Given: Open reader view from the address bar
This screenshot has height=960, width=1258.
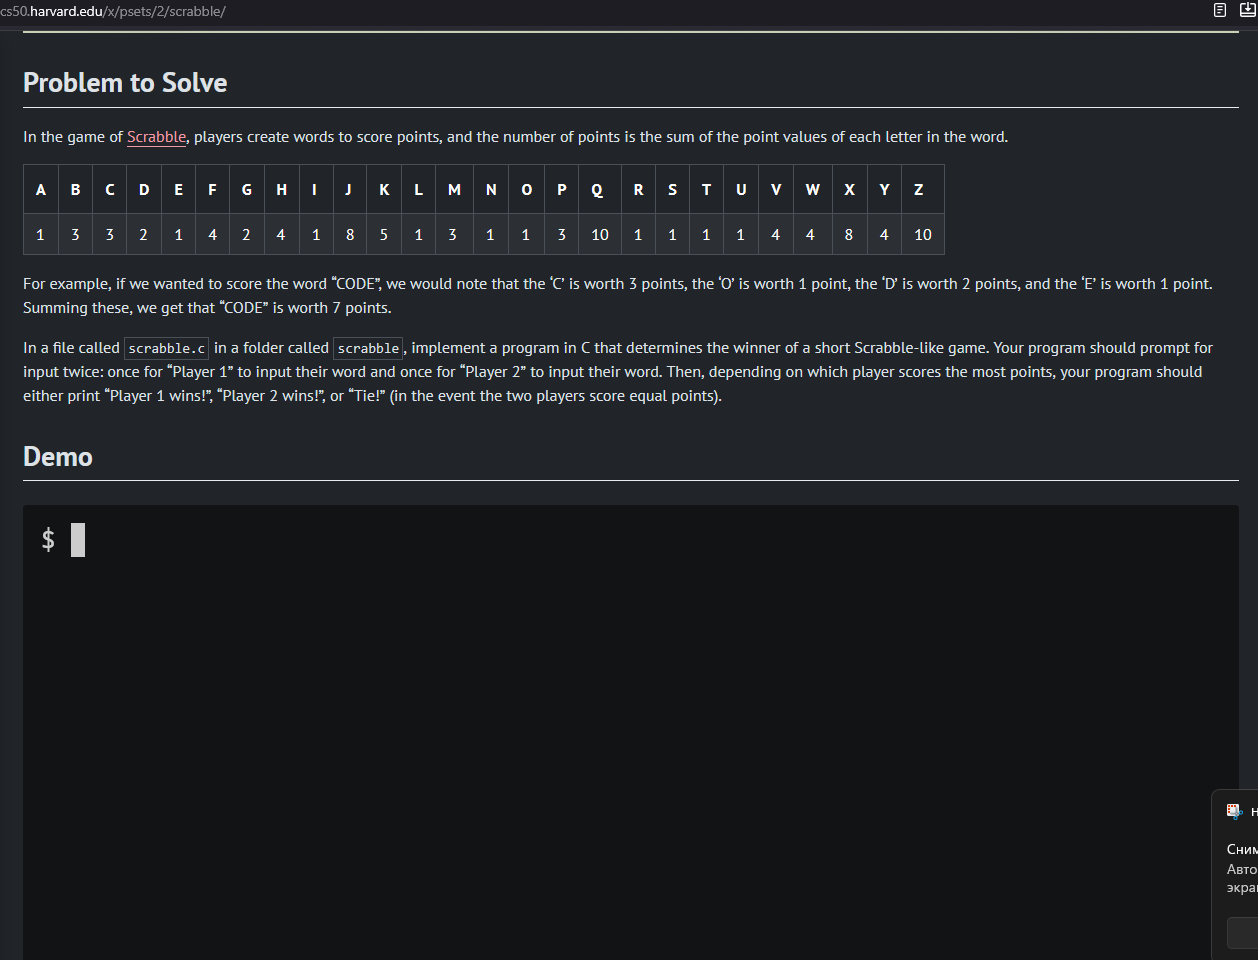Looking at the screenshot, I should coord(1220,10).
